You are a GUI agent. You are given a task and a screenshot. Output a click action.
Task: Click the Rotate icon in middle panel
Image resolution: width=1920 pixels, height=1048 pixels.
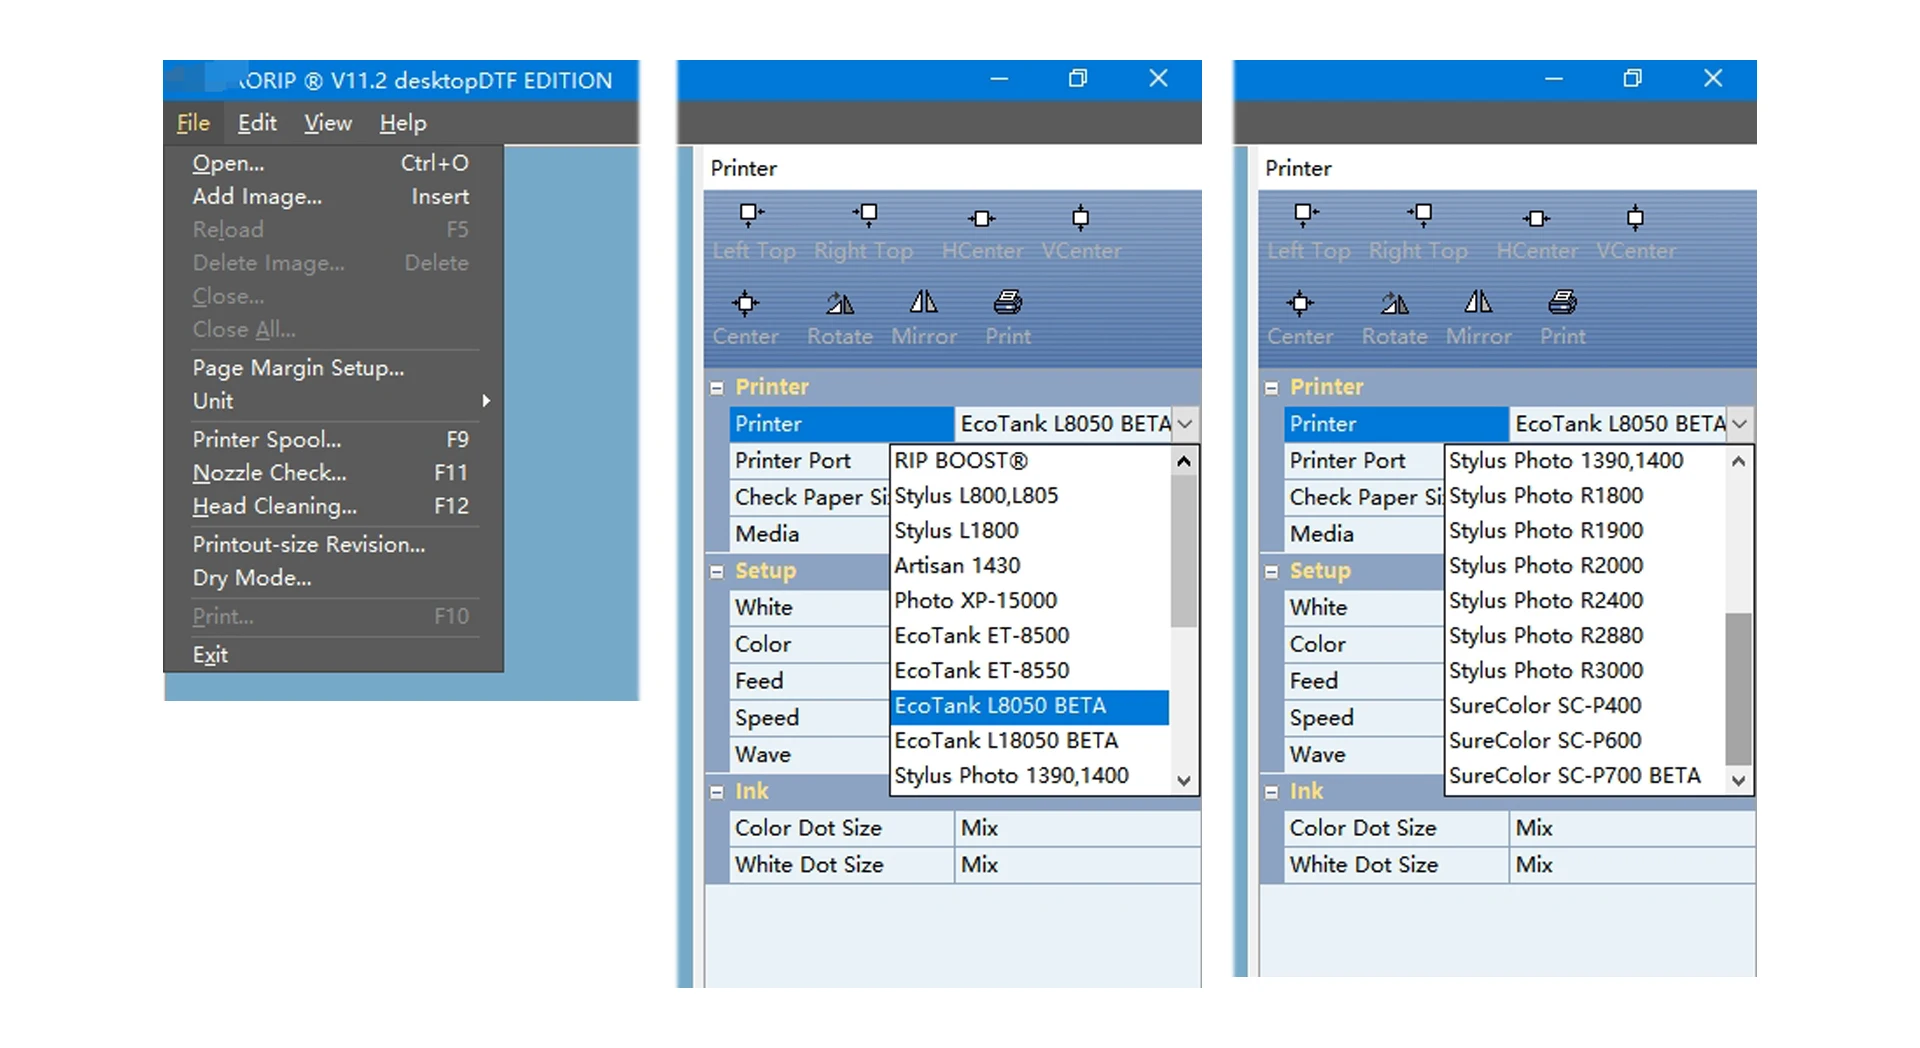pos(840,303)
